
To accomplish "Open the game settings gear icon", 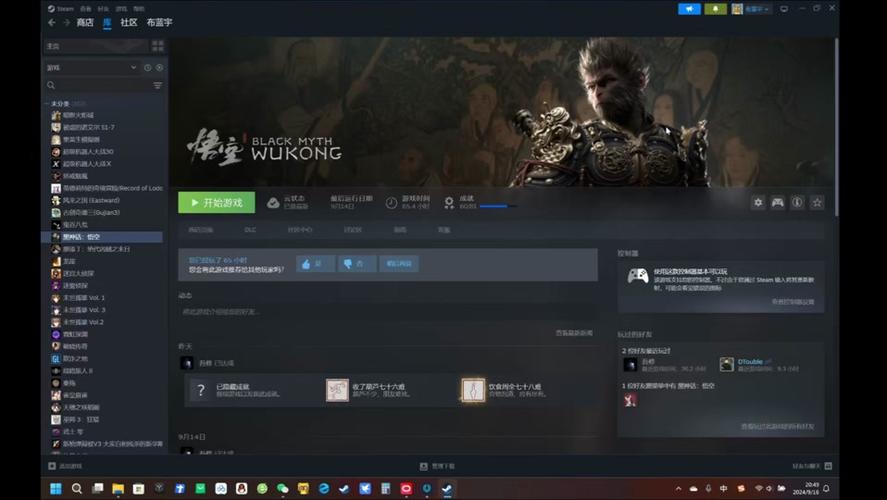I will (x=758, y=202).
